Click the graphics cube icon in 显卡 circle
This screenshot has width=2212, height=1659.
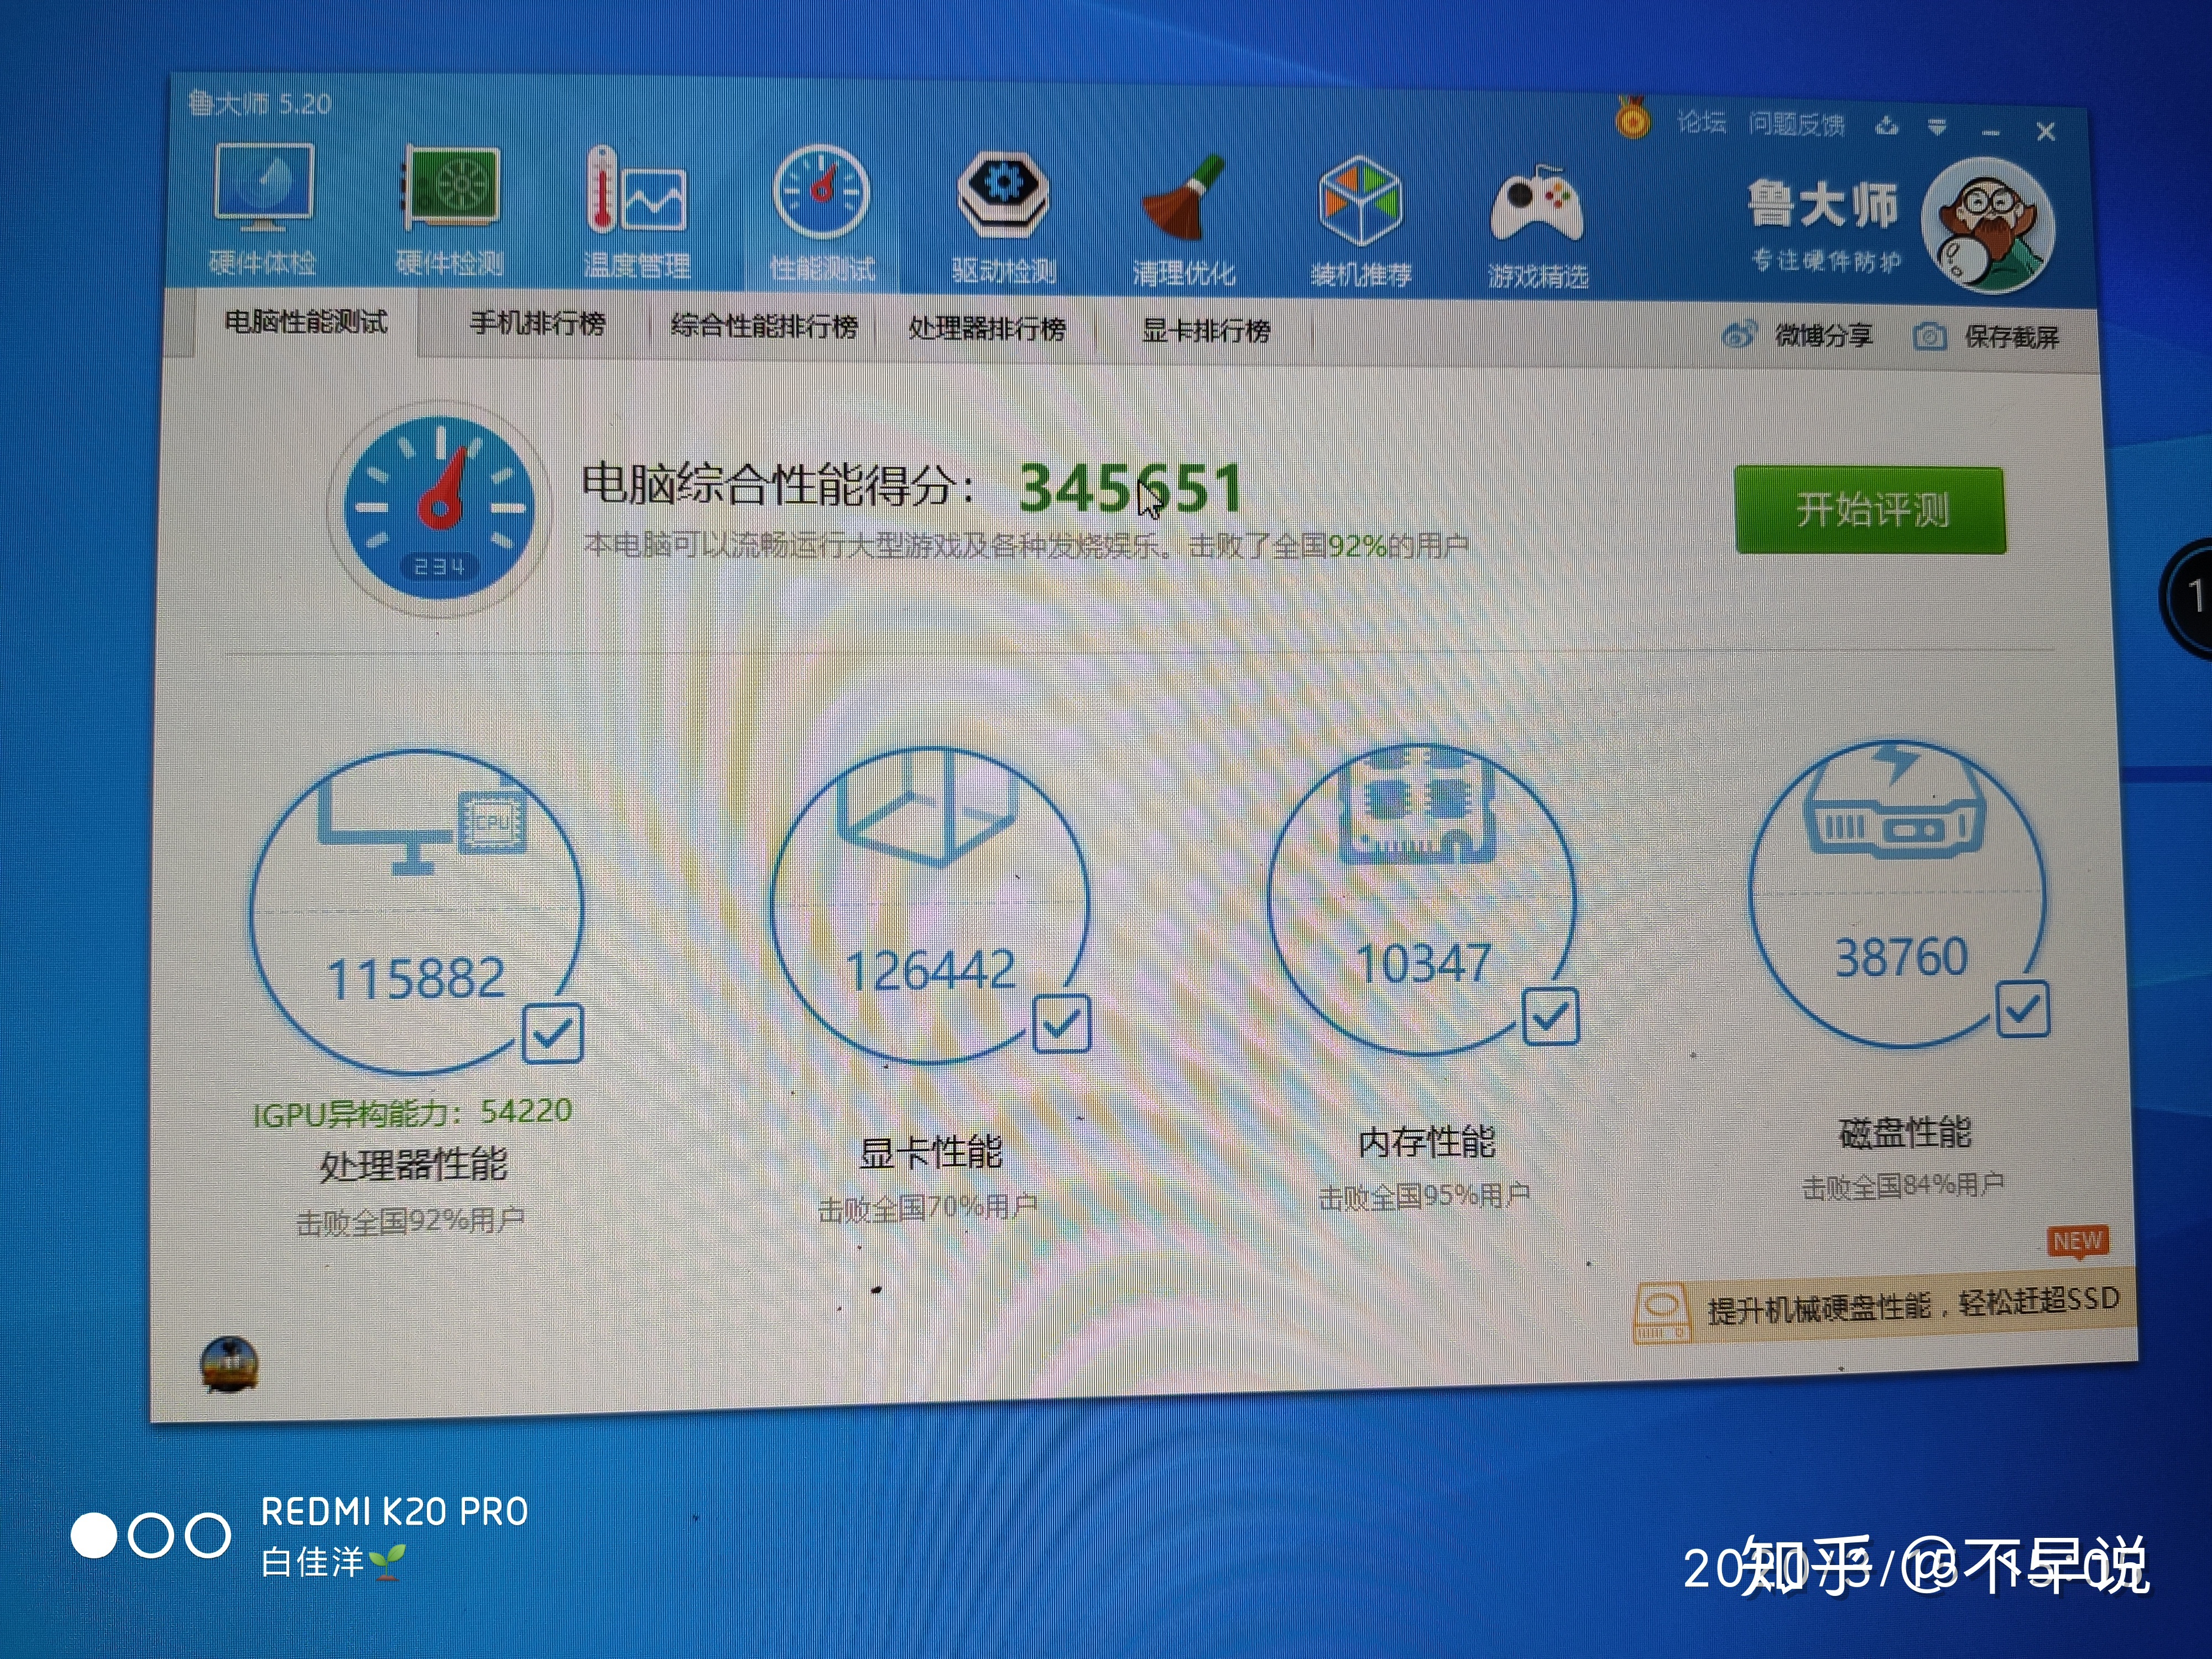coord(929,810)
